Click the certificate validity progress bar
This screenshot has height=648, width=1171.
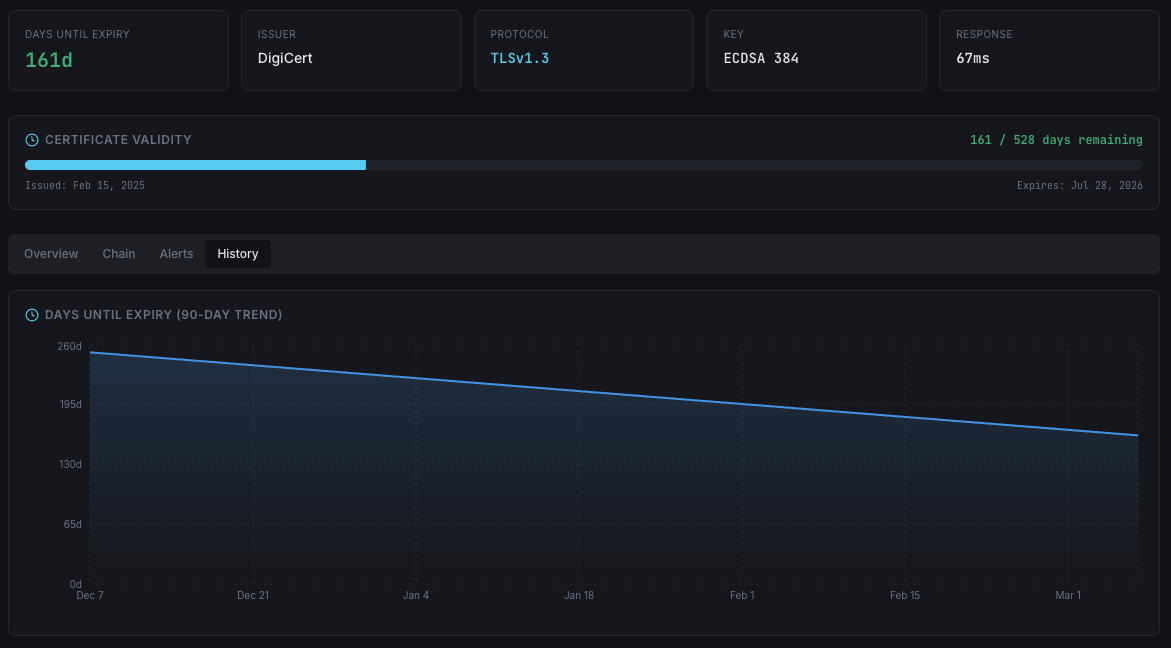(585, 164)
